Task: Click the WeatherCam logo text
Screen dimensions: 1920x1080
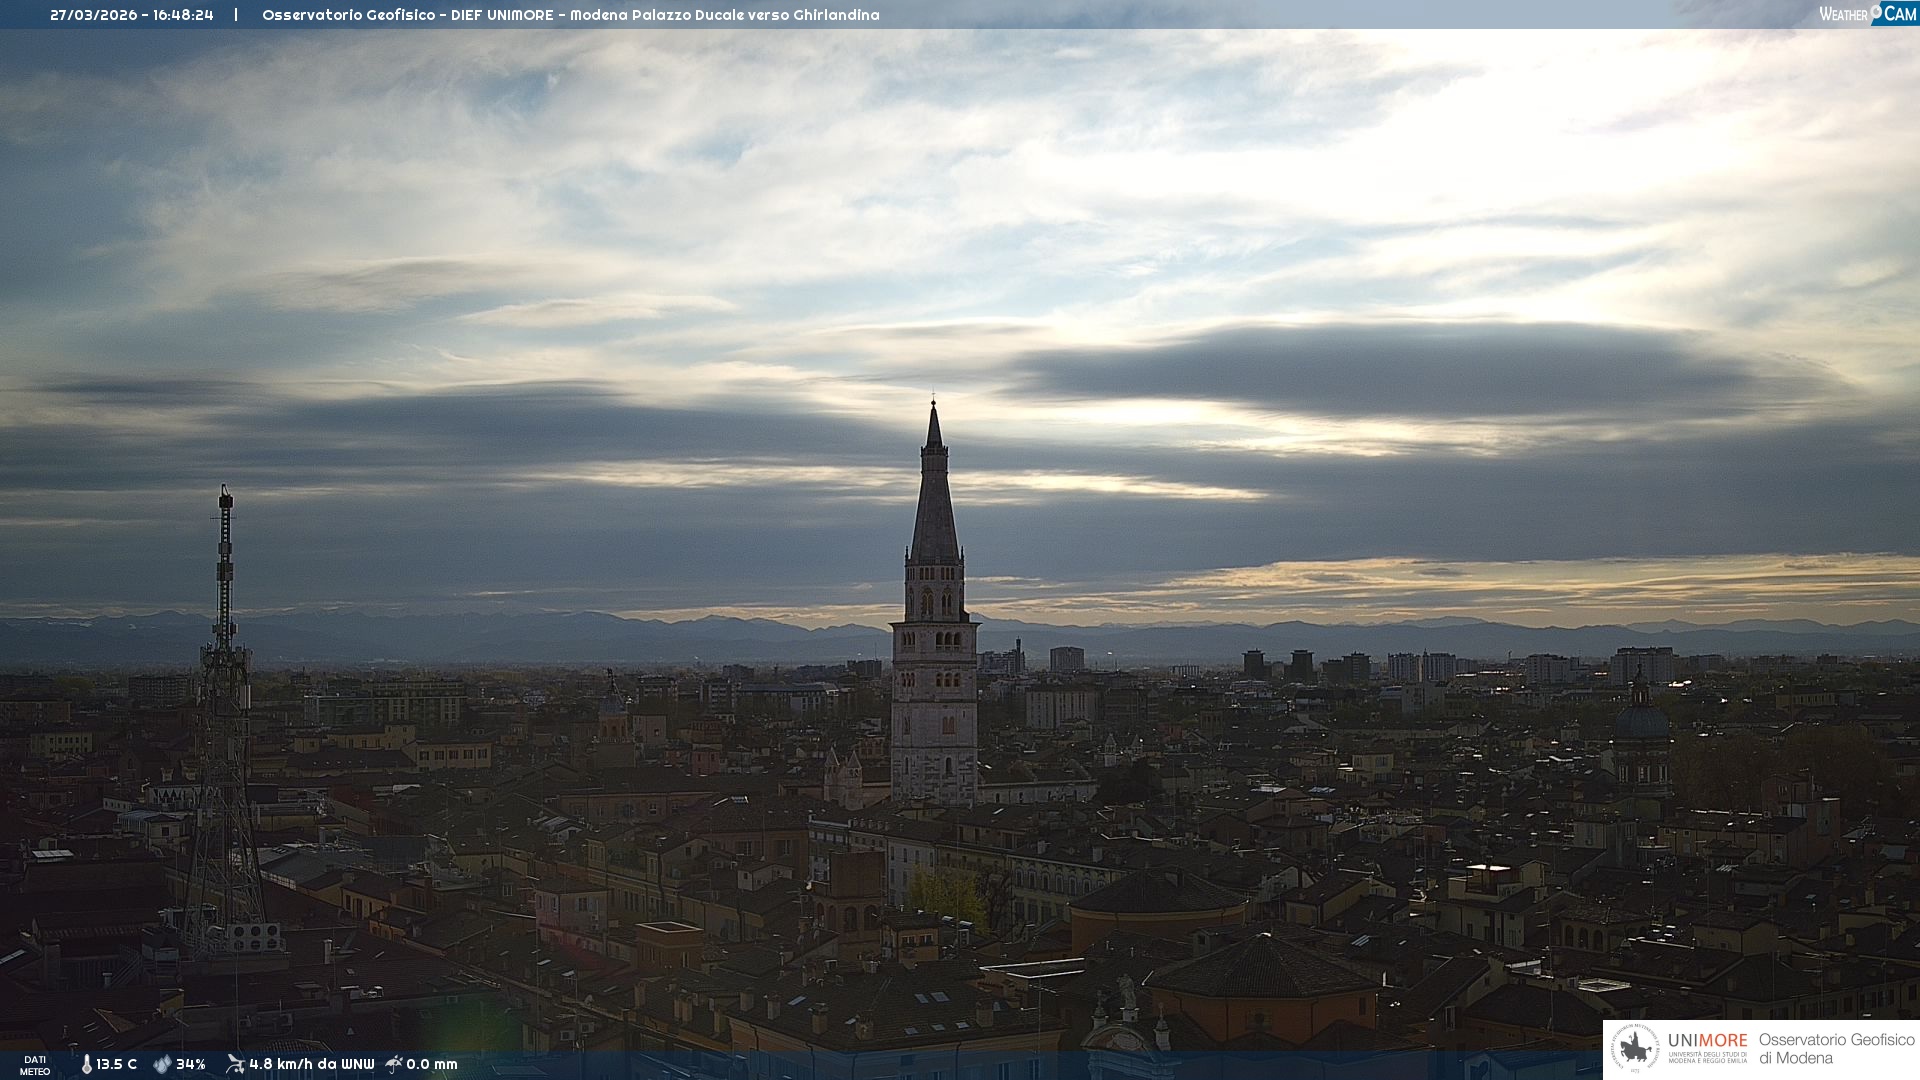Action: [x=1845, y=14]
